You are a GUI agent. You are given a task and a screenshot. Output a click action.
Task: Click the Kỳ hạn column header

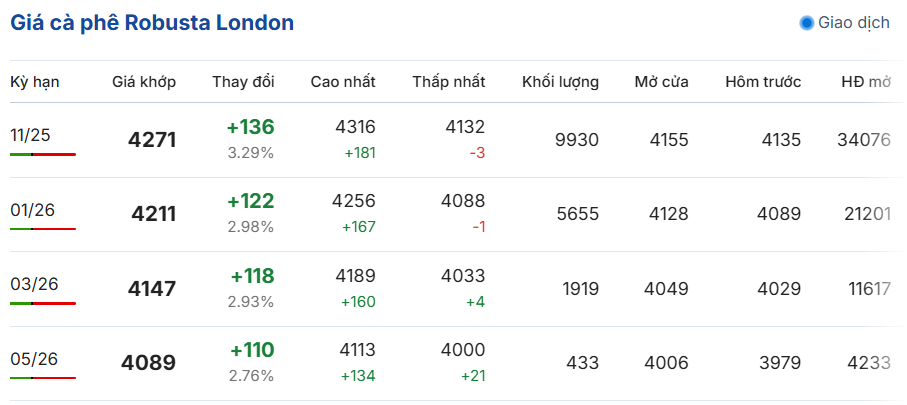pyautogui.click(x=35, y=82)
